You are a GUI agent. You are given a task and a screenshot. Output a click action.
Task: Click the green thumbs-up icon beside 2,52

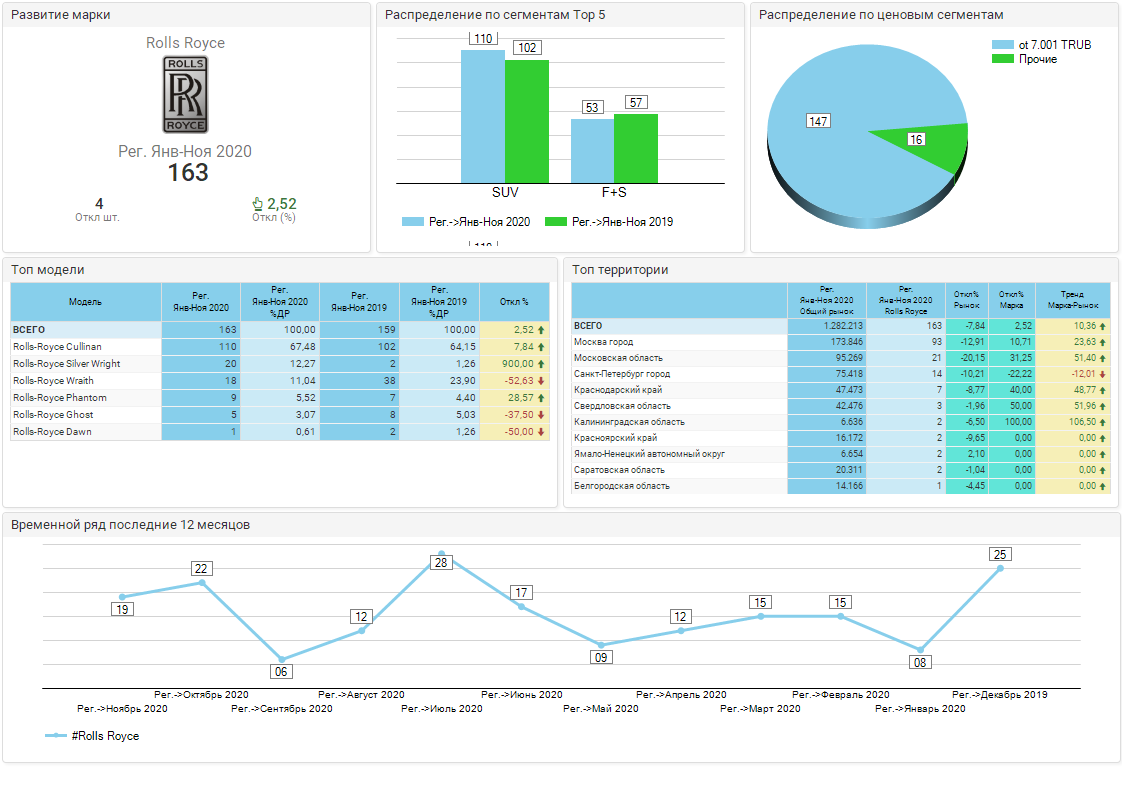pyautogui.click(x=258, y=204)
